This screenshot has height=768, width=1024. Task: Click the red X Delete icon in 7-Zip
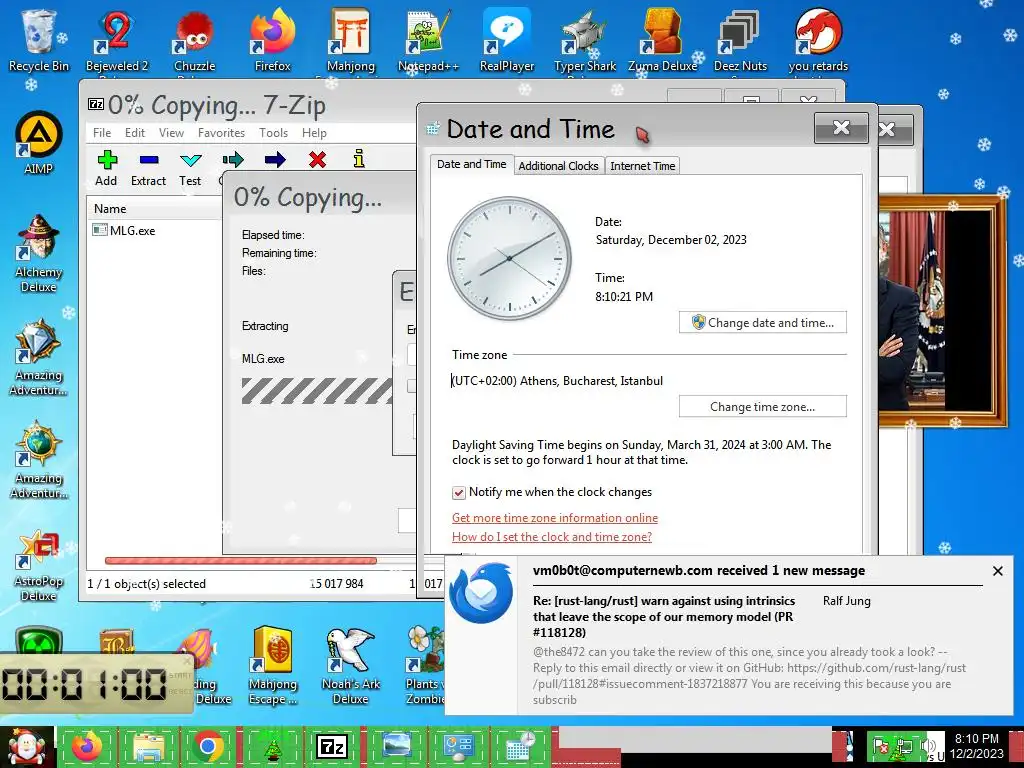coord(317,159)
